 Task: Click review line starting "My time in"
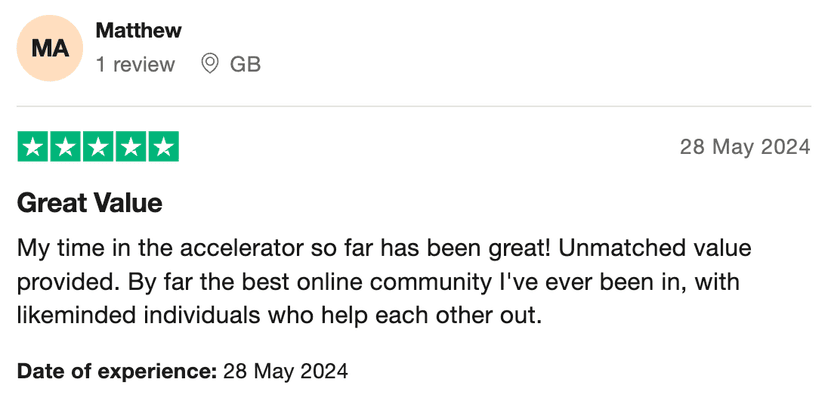384,247
